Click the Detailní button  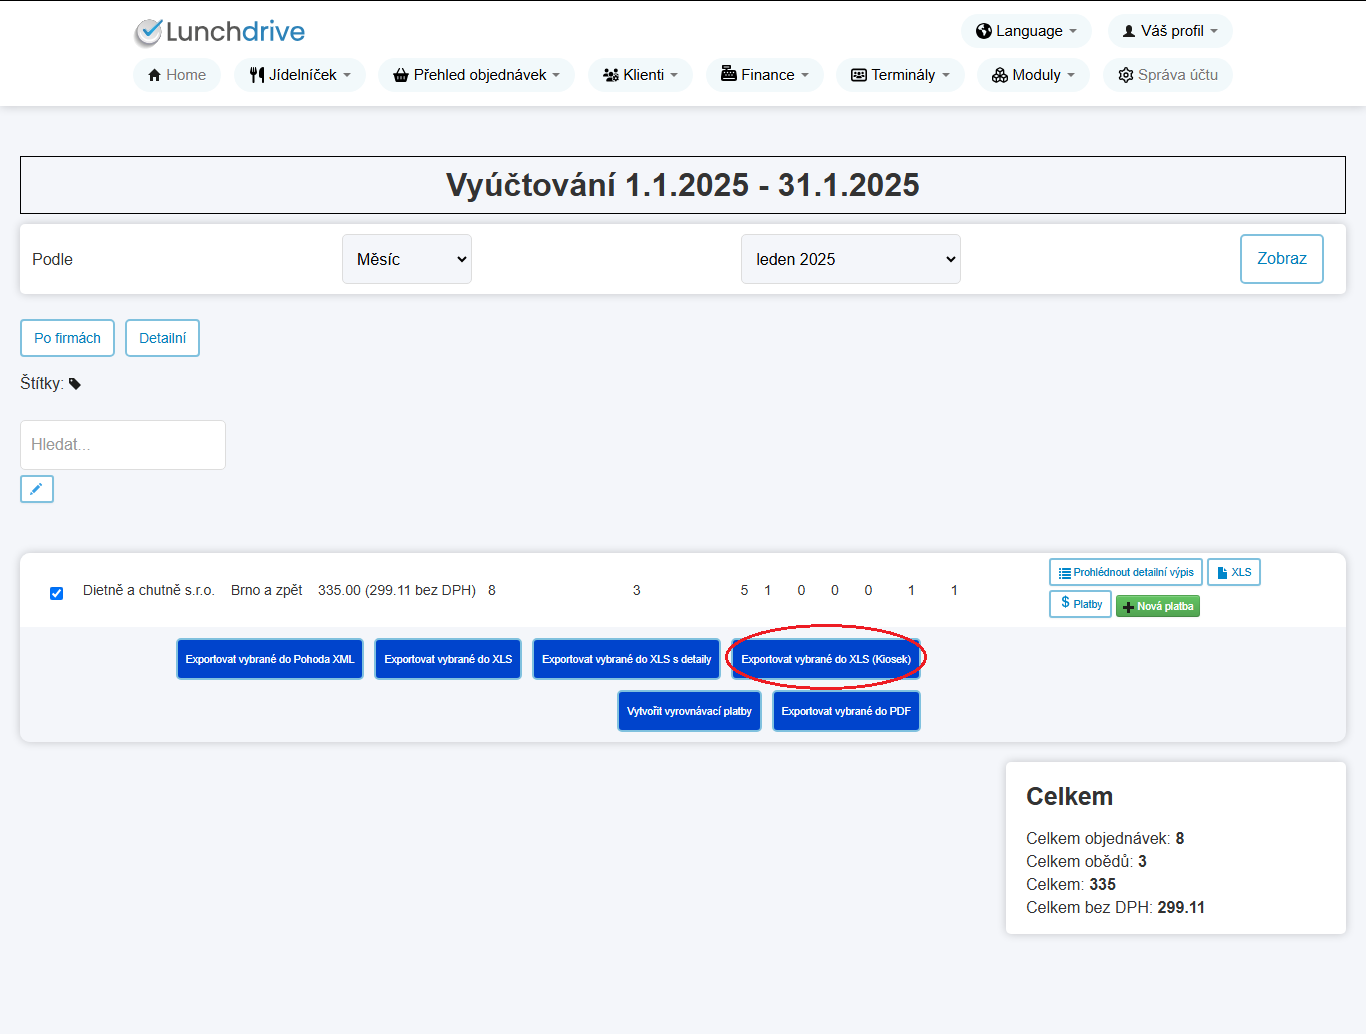pyautogui.click(x=163, y=338)
